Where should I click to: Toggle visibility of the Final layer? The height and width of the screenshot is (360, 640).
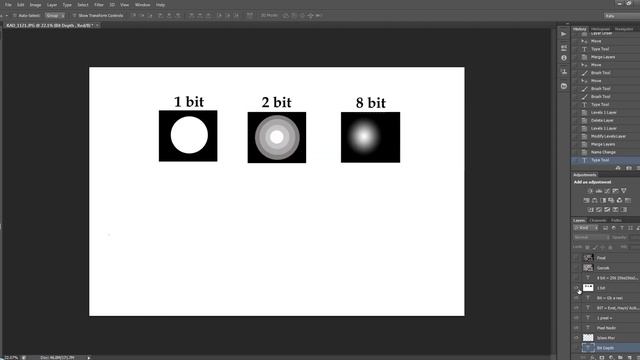pos(576,258)
